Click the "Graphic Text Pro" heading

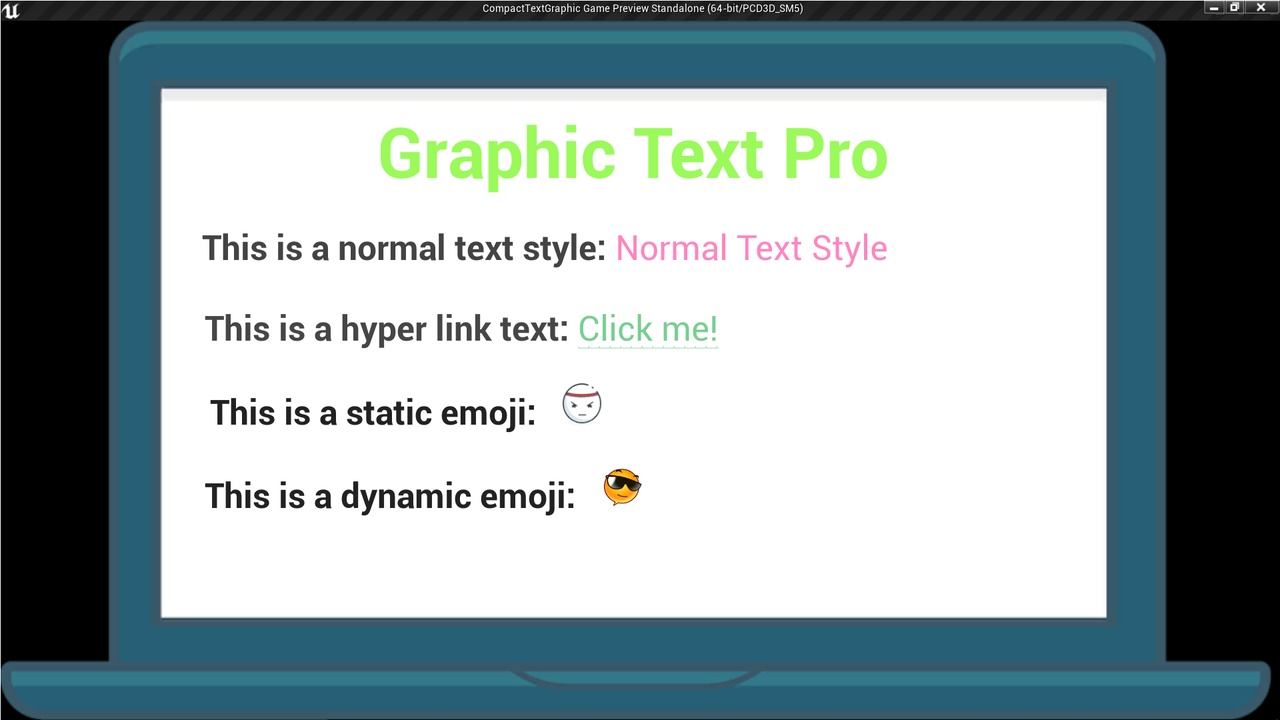(x=633, y=155)
